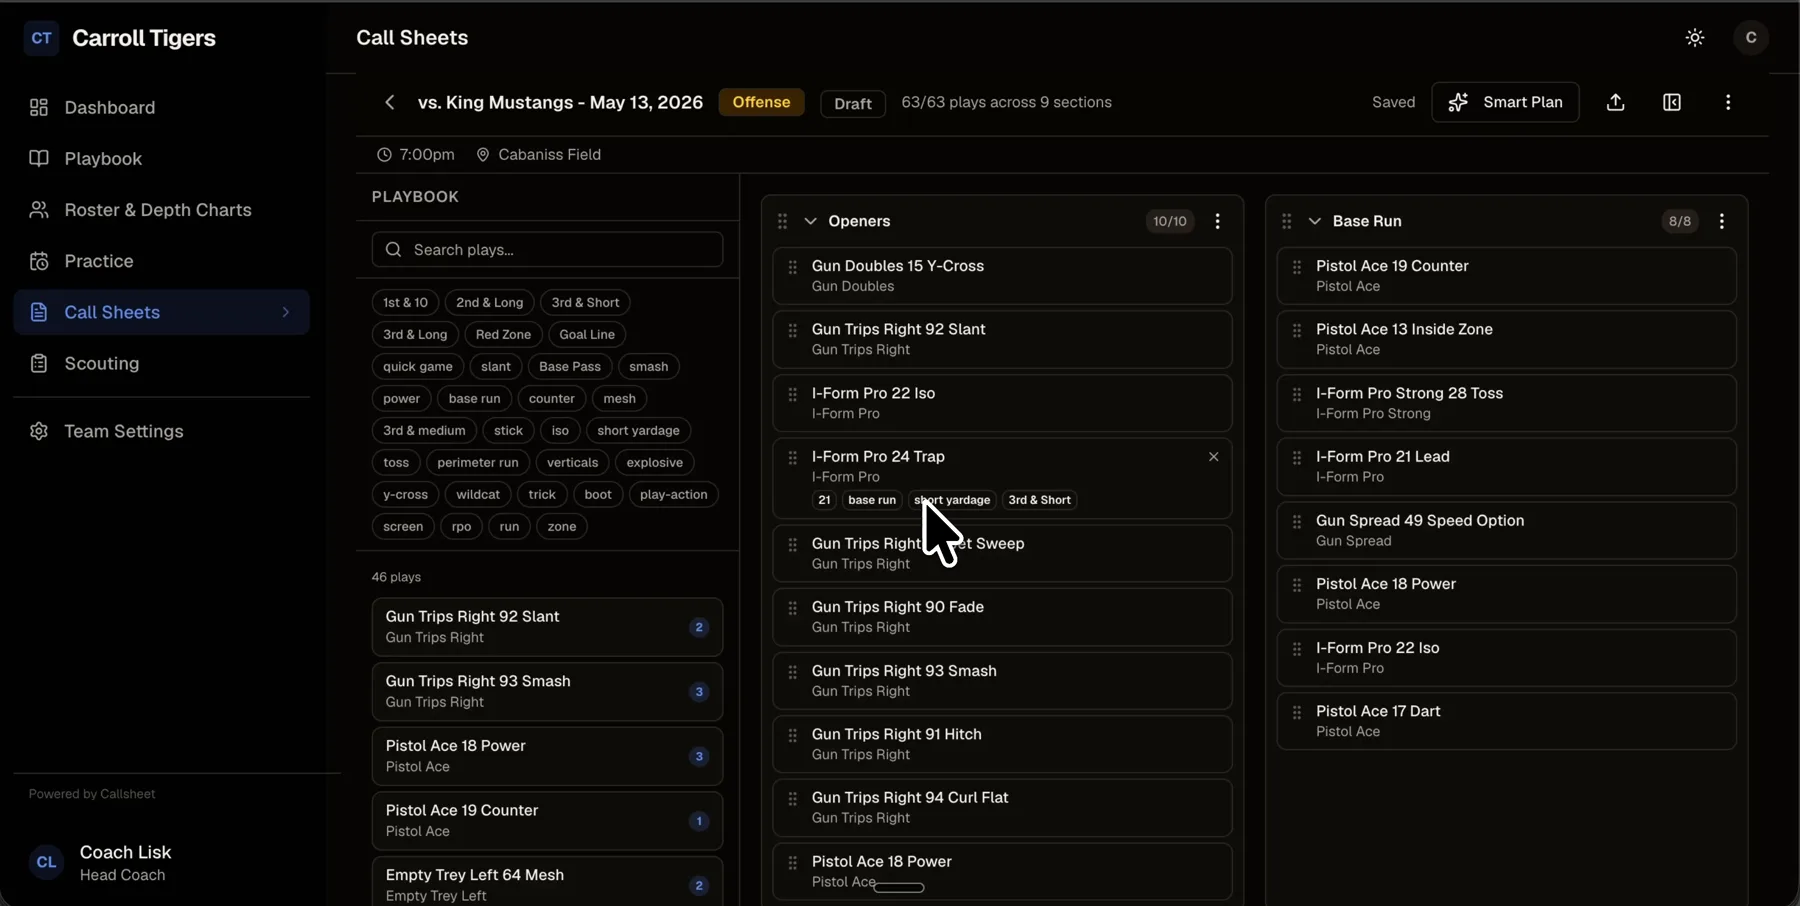The height and width of the screenshot is (906, 1800).
Task: Click the Smart Plan button
Action: coord(1505,102)
